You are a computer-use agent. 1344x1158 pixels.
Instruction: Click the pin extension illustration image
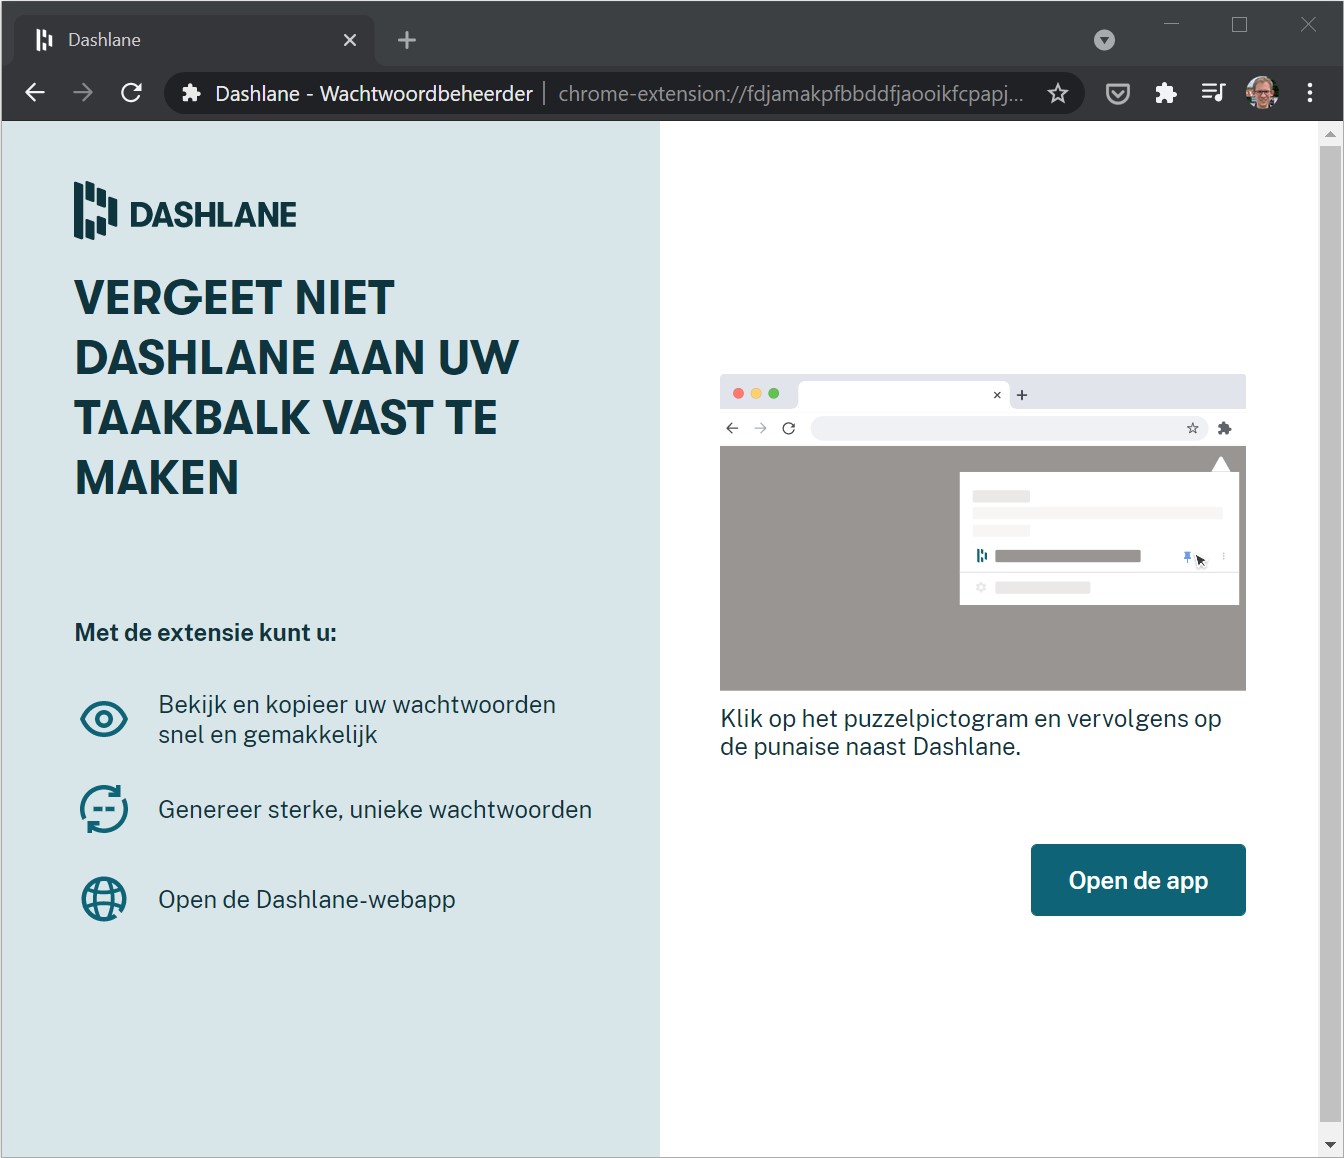click(983, 532)
